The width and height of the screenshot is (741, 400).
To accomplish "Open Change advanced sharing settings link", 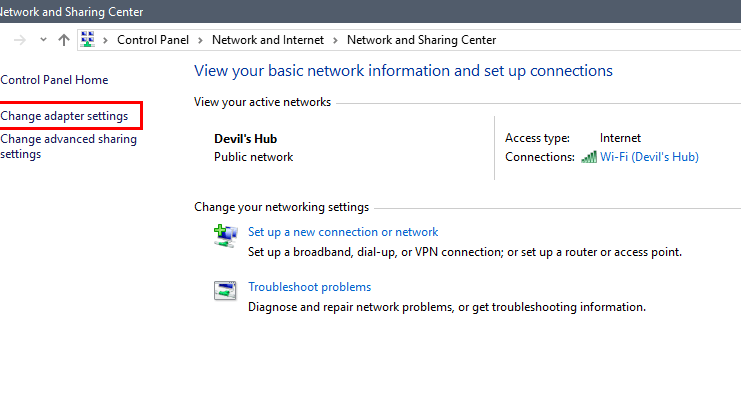I will (68, 147).
